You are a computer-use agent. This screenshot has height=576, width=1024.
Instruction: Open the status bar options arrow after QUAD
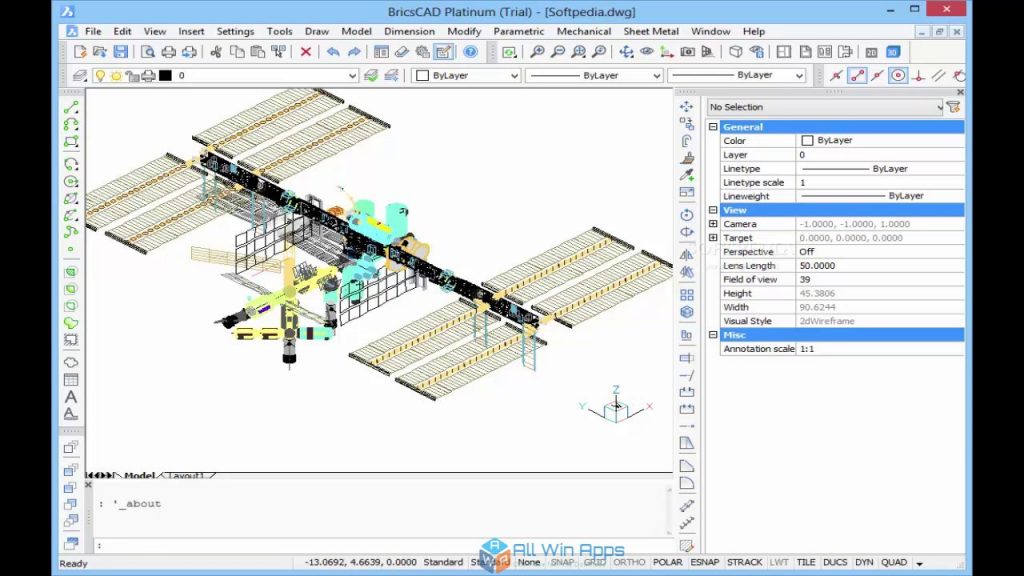coord(920,563)
